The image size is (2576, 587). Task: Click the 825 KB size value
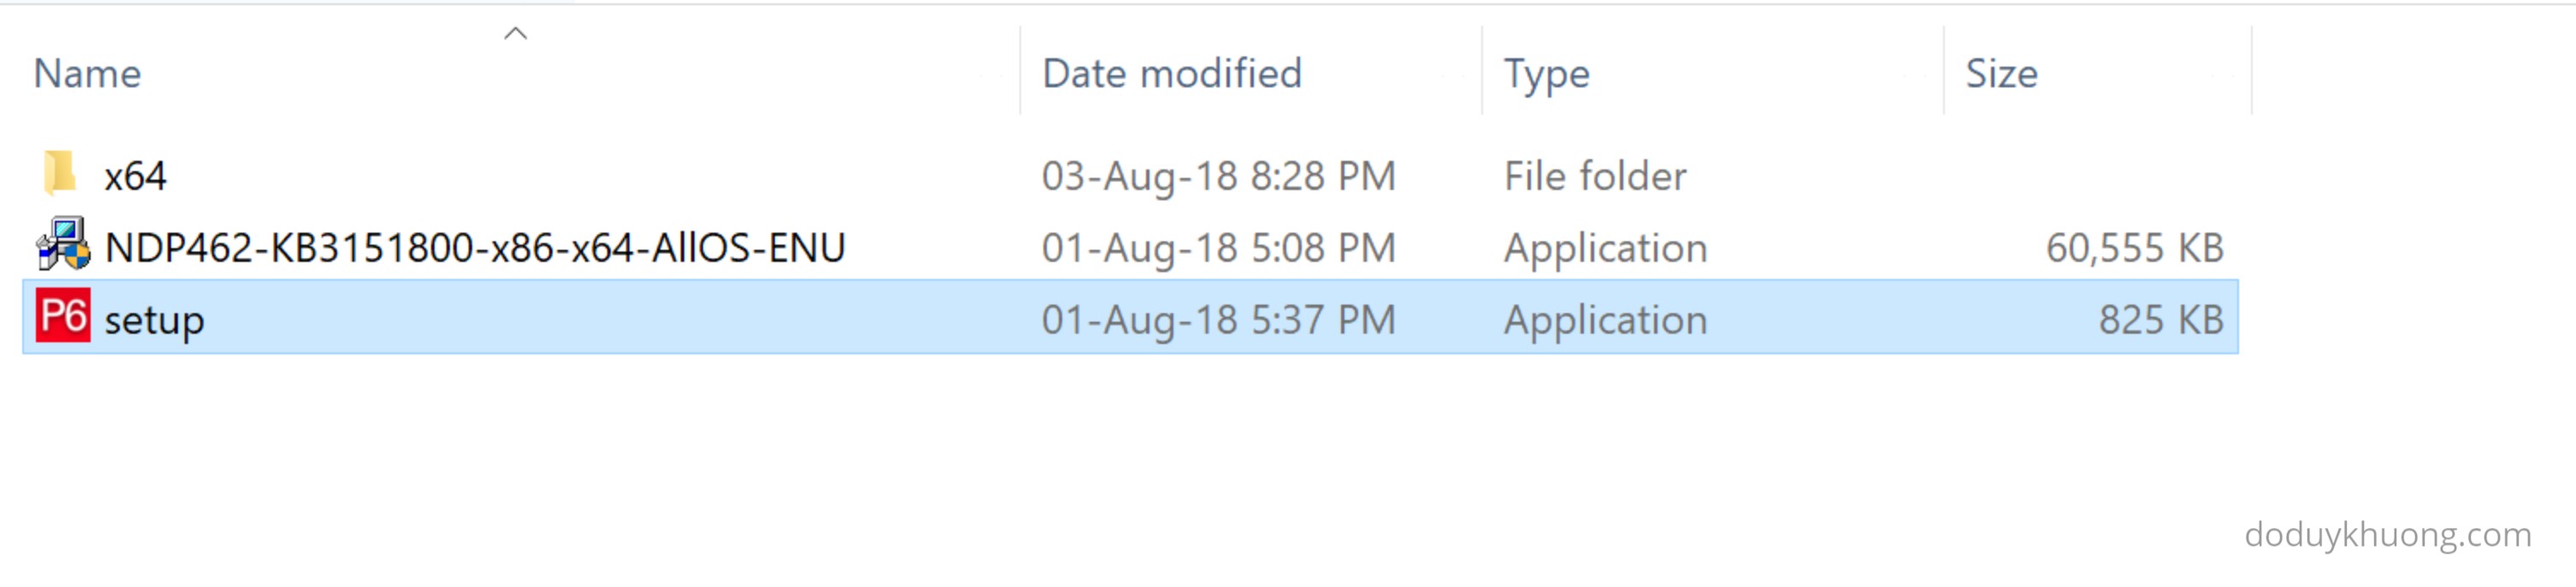pyautogui.click(x=2160, y=320)
